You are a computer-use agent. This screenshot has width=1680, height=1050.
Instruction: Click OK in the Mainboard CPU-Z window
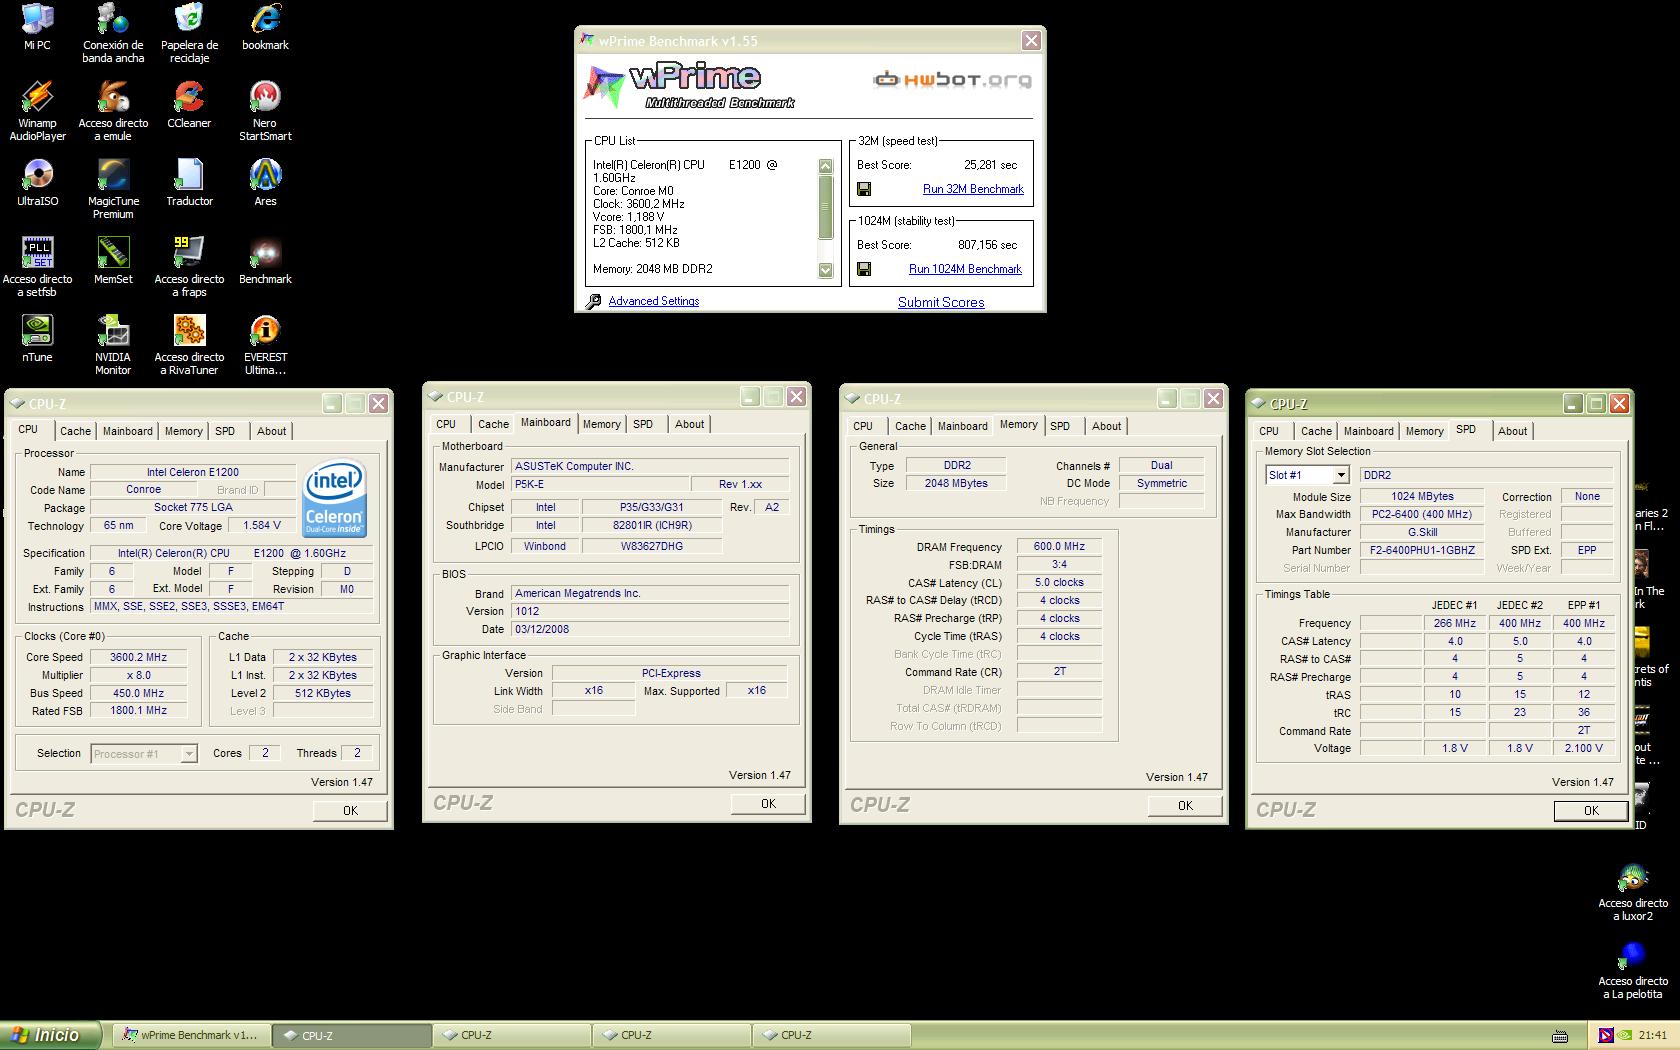[x=768, y=804]
